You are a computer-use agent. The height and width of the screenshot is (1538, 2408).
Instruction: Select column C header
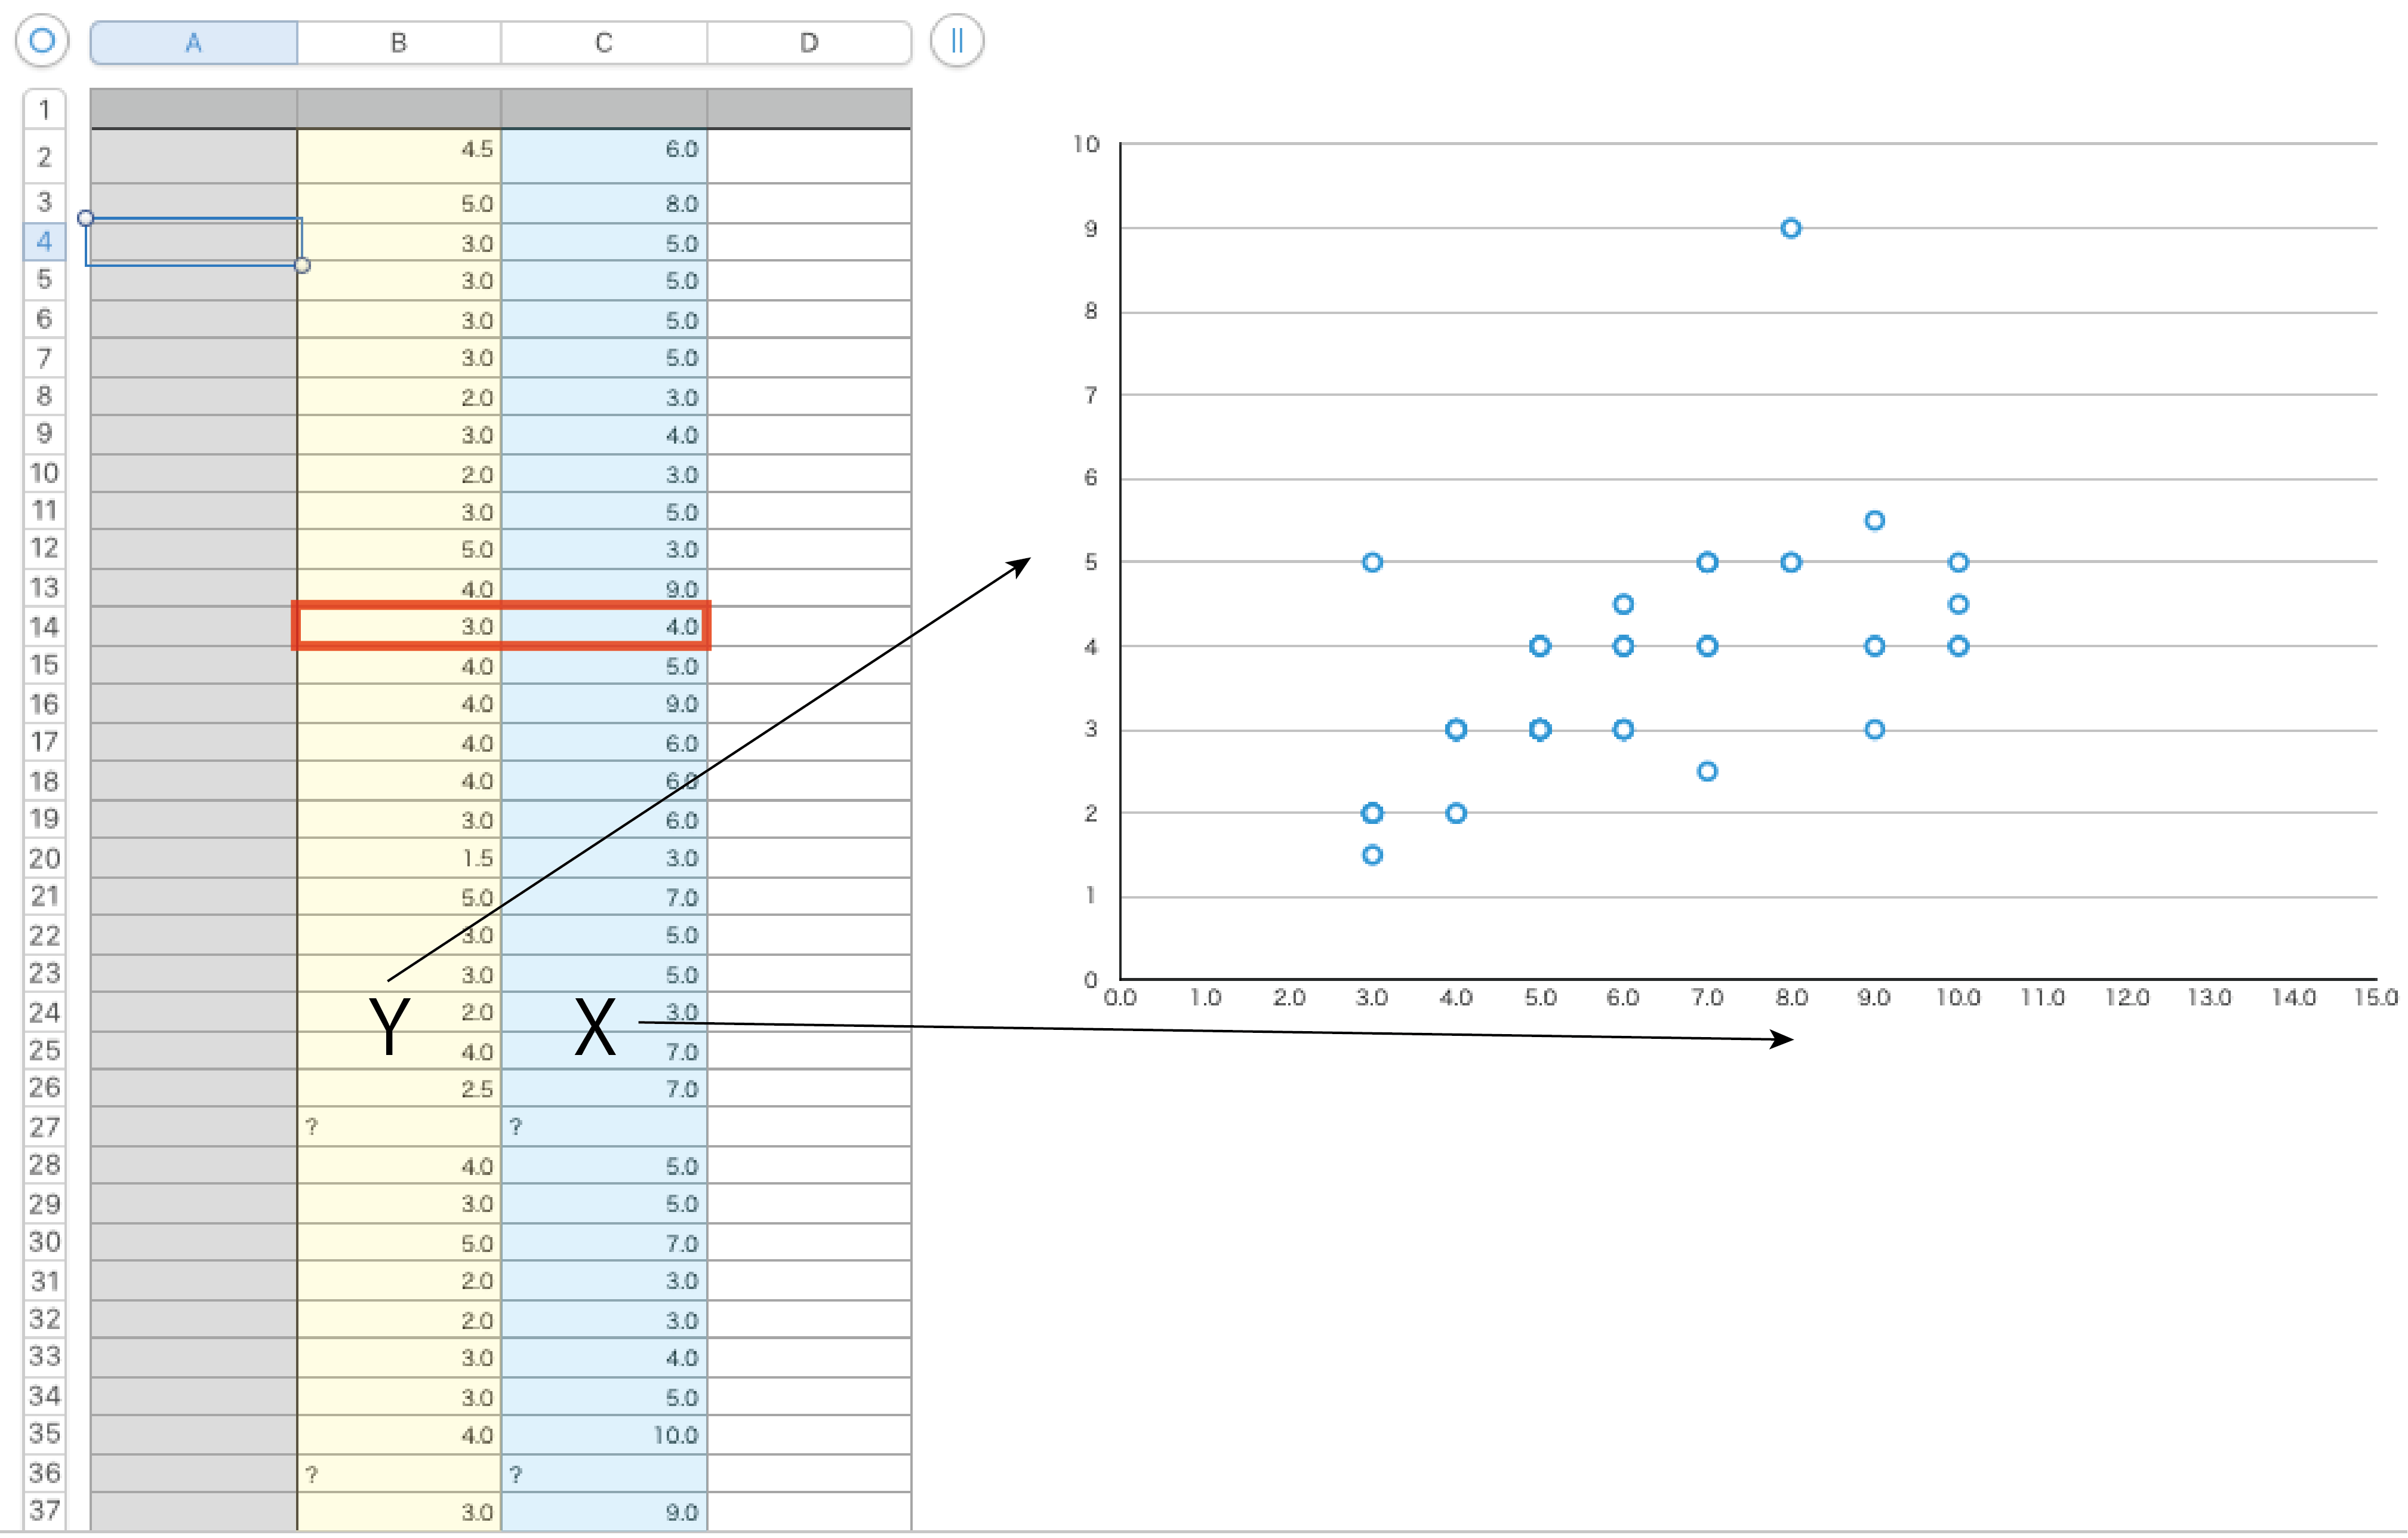point(604,43)
